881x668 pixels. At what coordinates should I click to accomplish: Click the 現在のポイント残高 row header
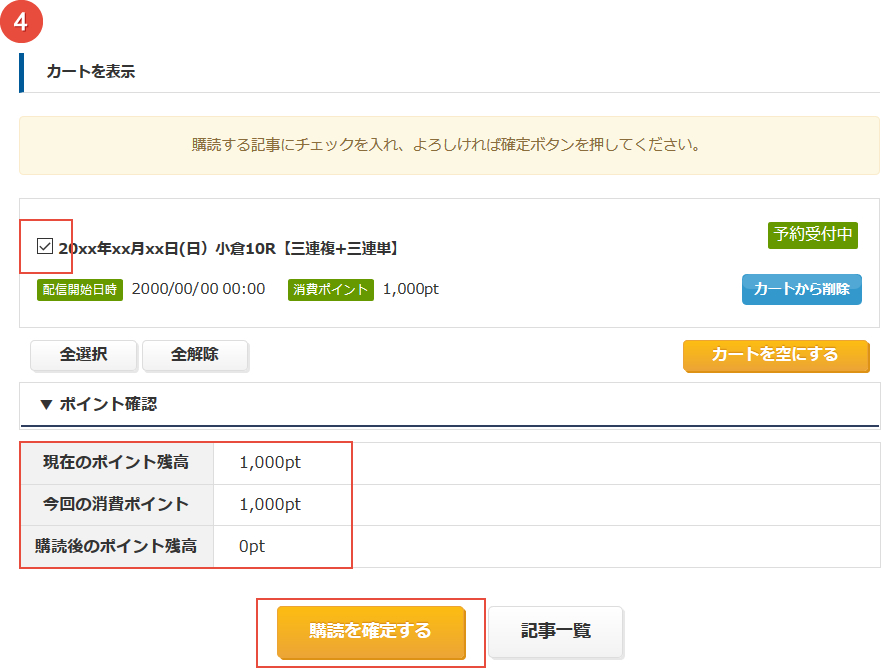[116, 463]
